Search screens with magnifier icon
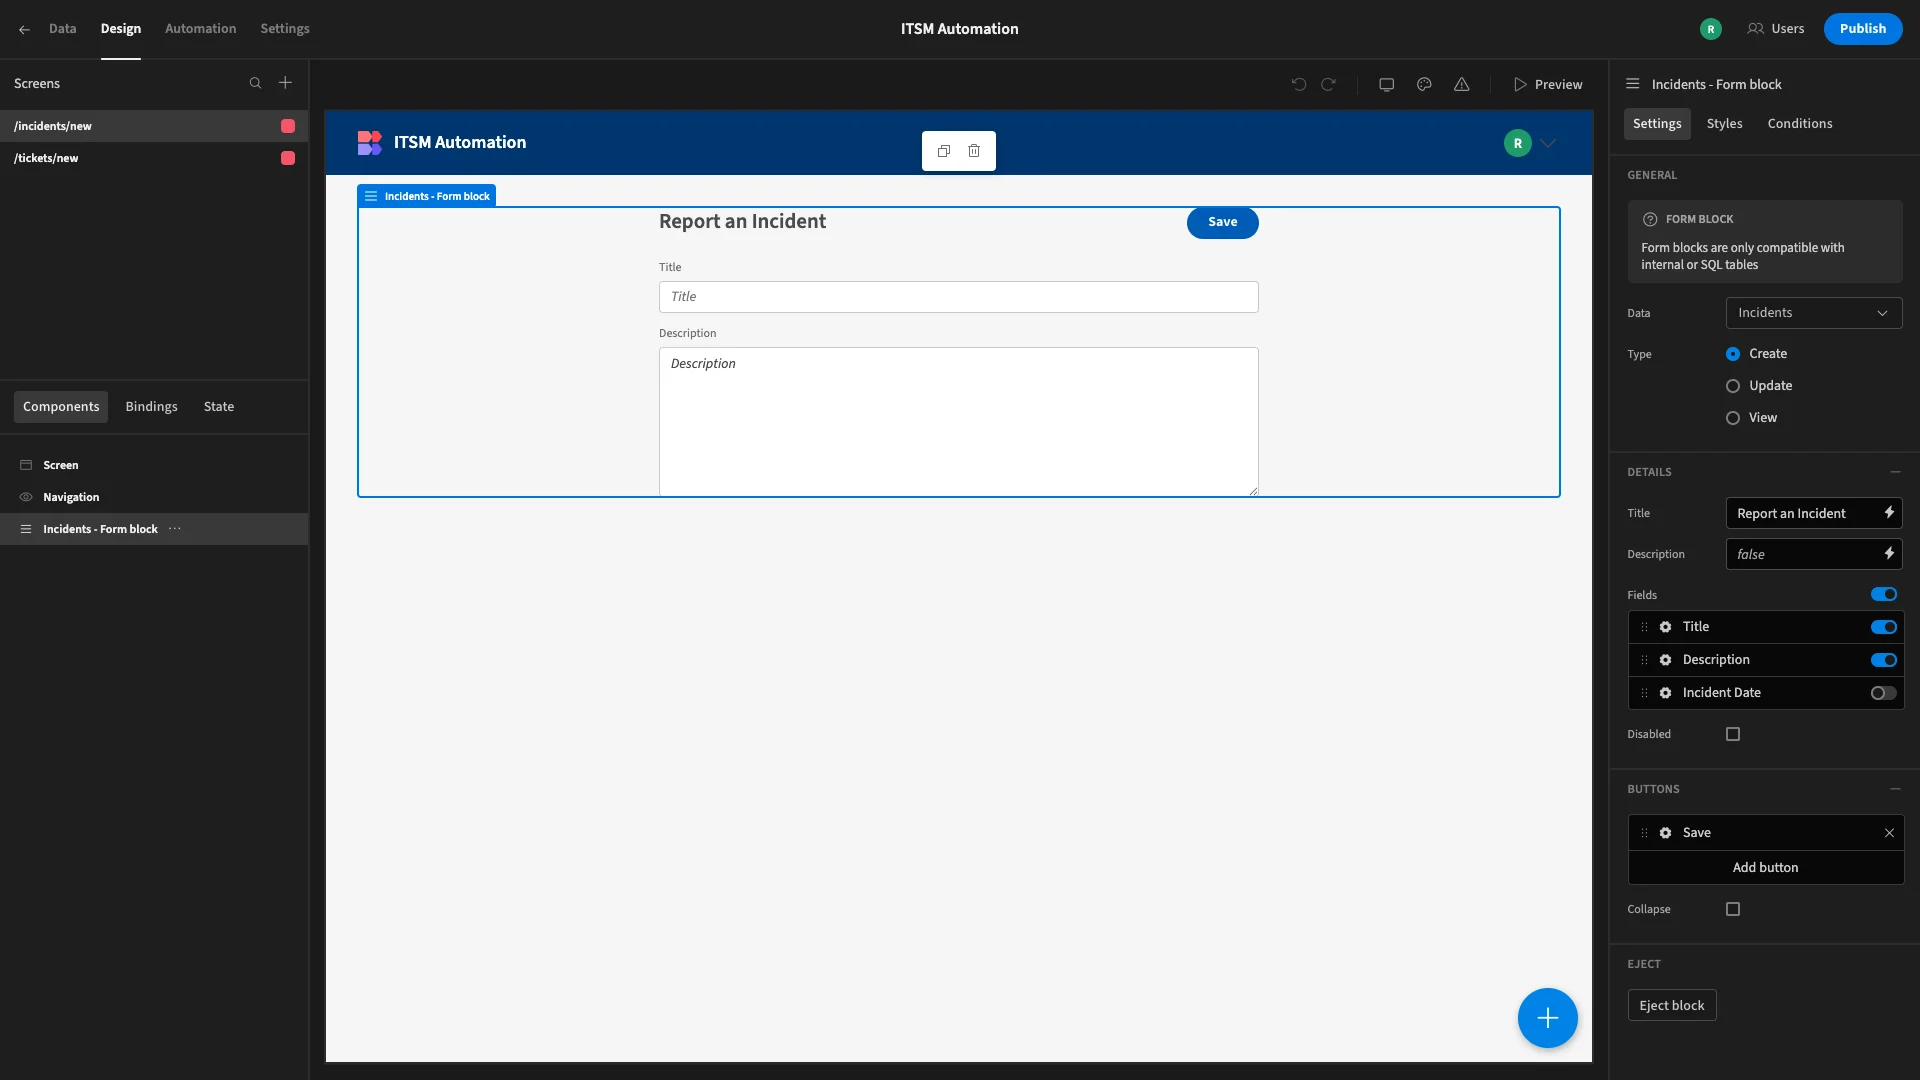 pos(255,83)
